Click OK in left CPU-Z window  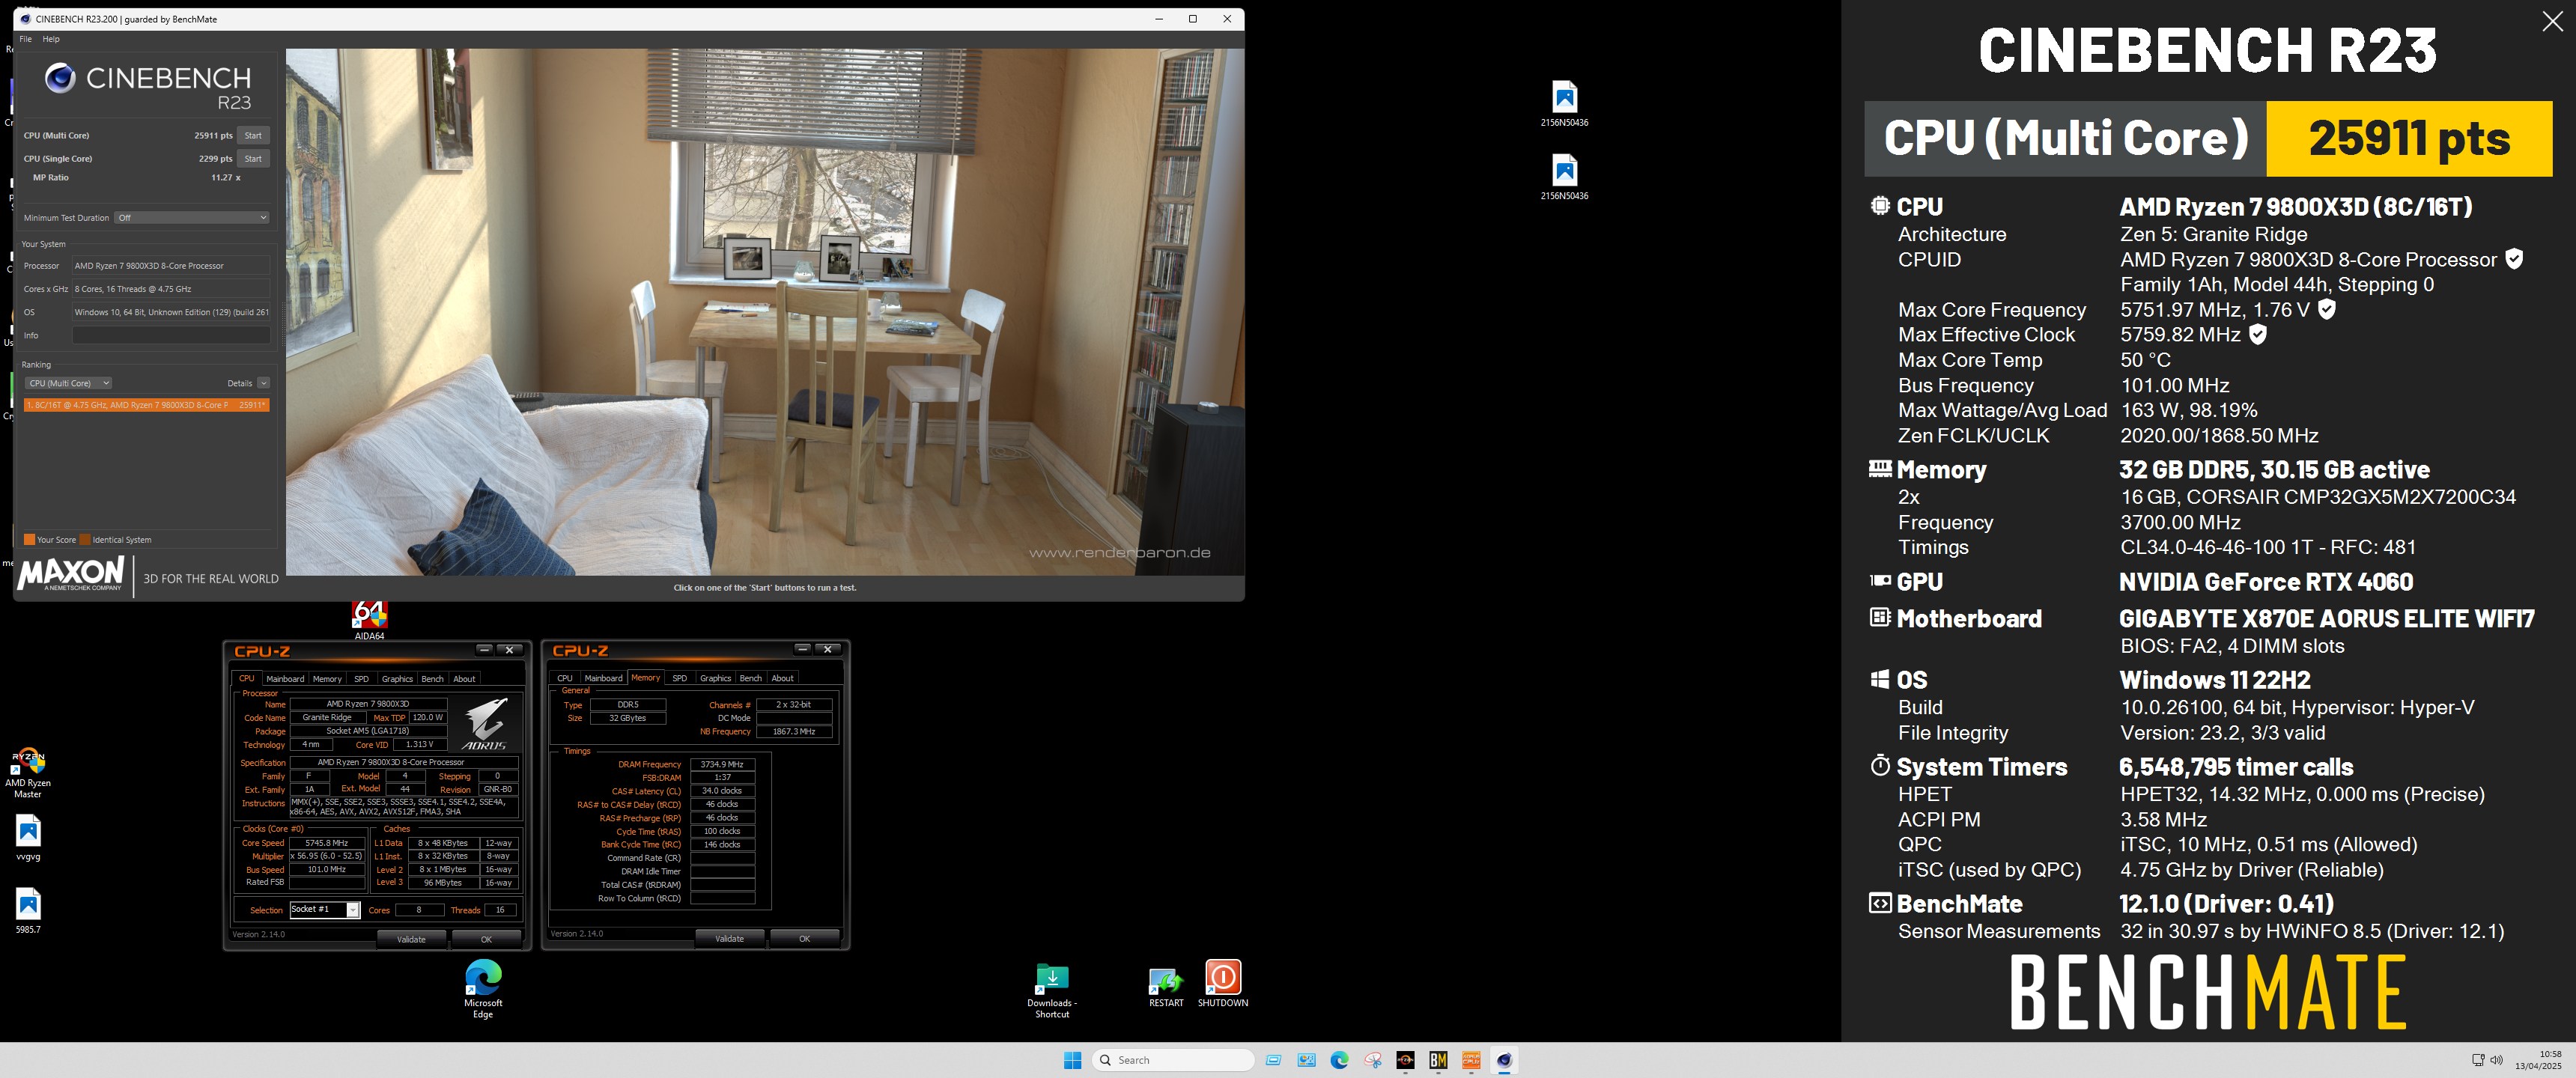coord(486,939)
